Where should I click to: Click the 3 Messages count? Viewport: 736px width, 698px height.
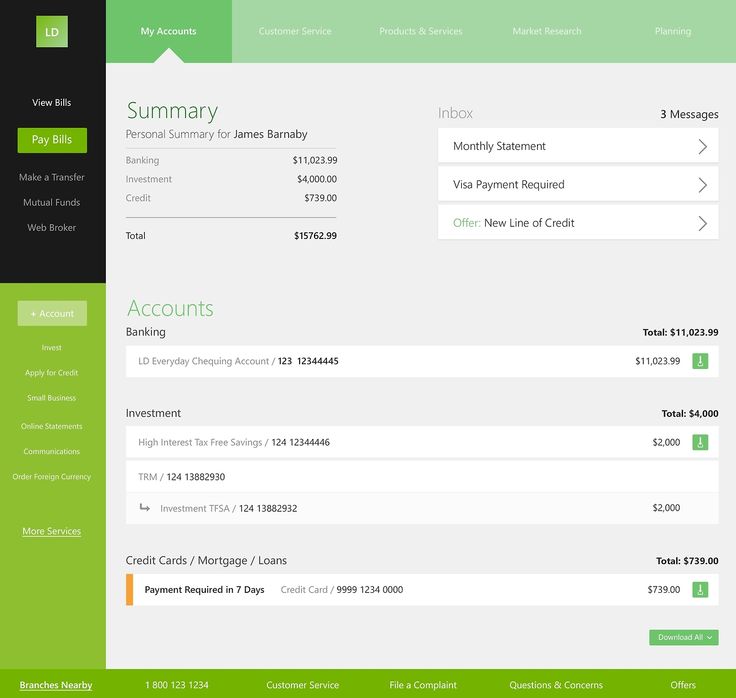coord(689,114)
